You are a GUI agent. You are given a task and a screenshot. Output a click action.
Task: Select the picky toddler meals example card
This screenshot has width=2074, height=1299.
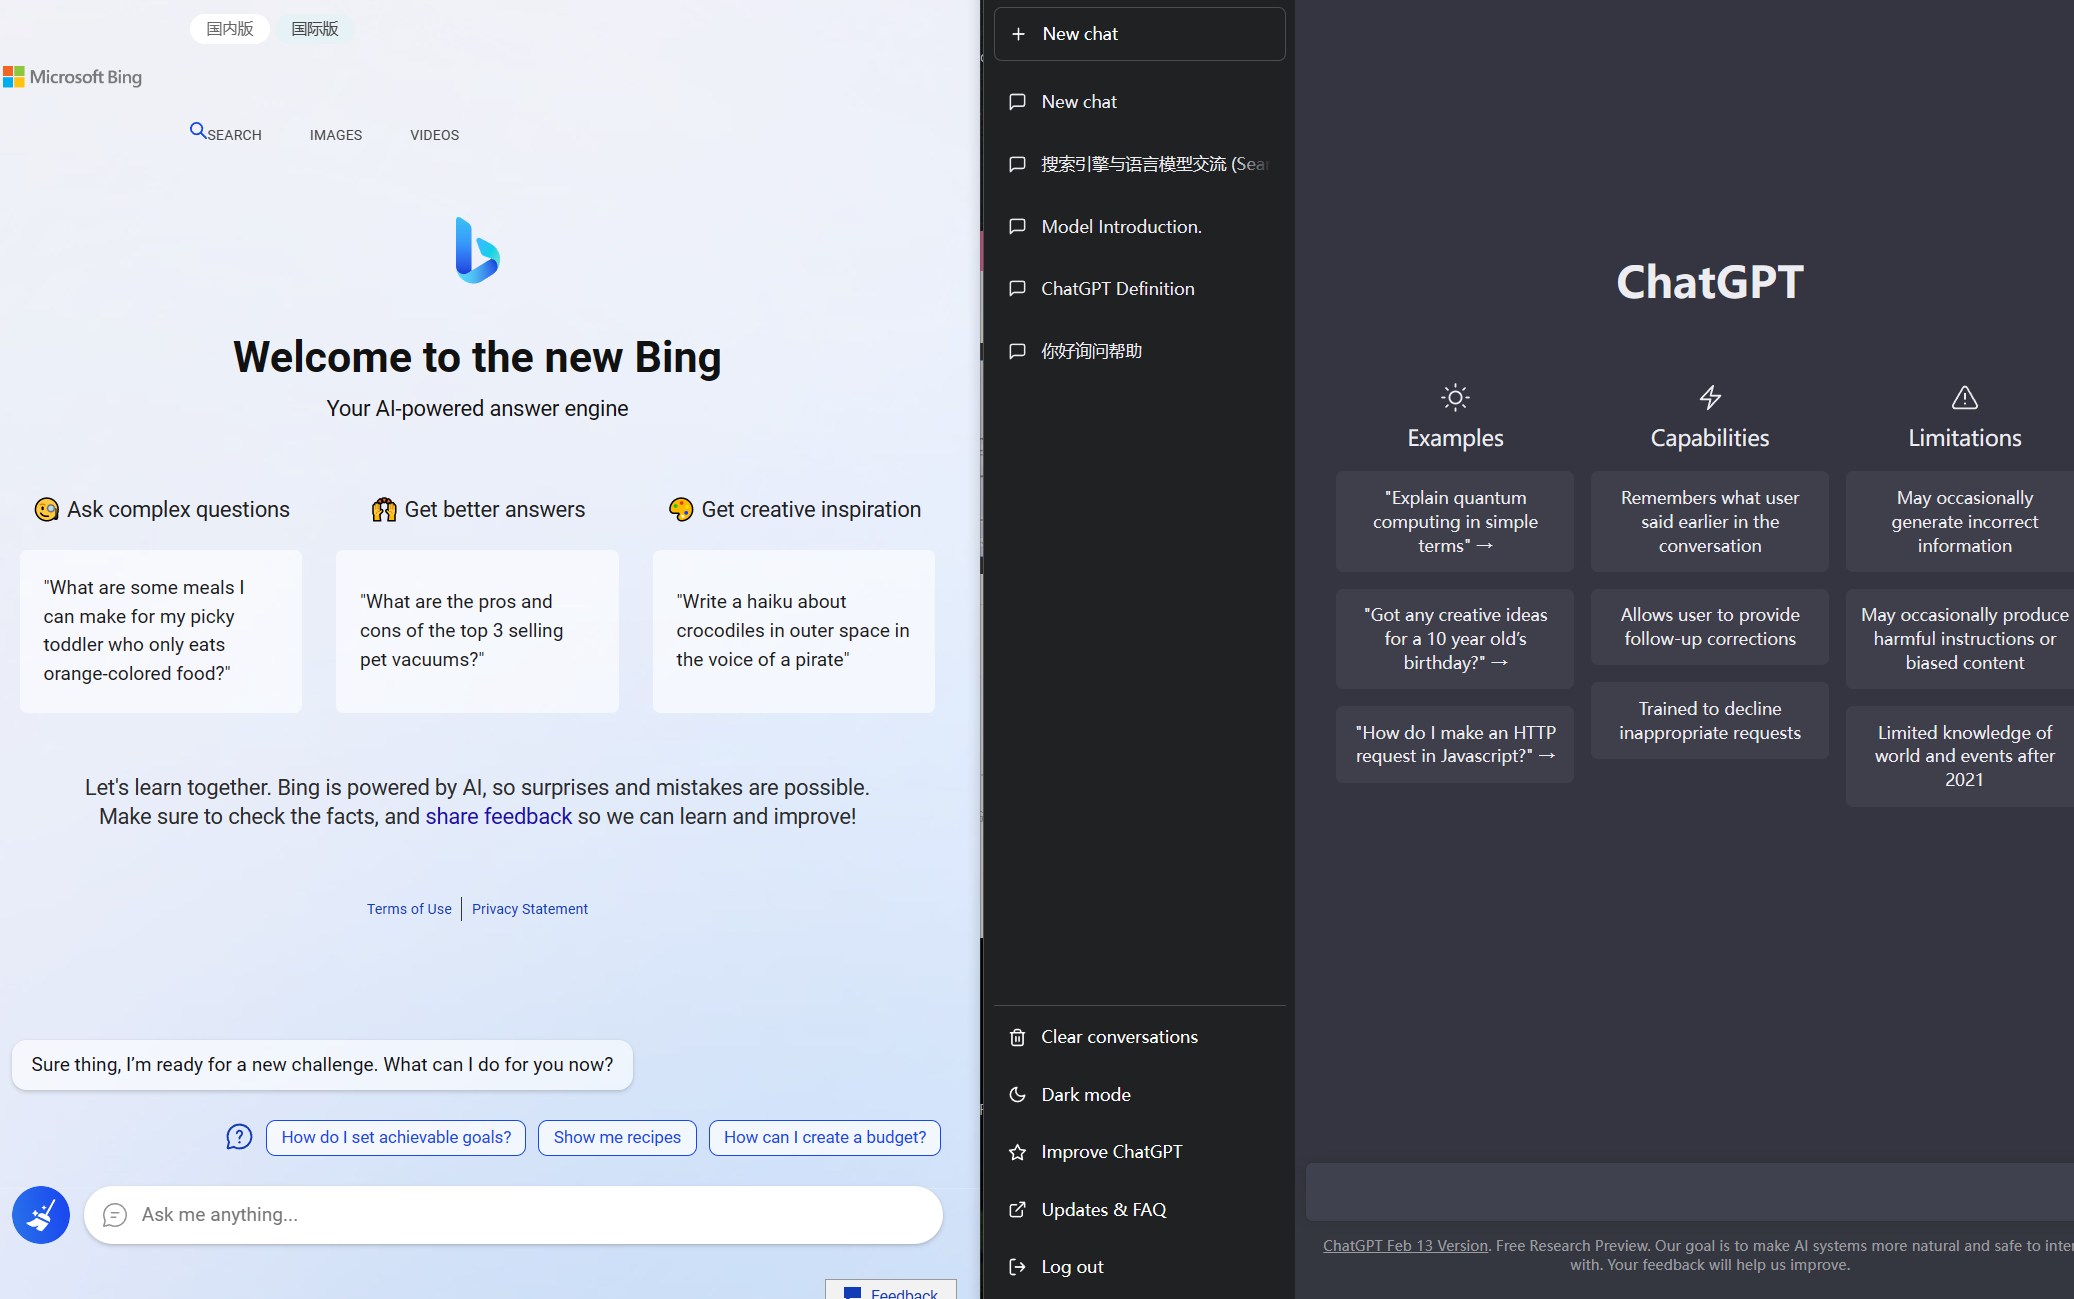pos(161,631)
